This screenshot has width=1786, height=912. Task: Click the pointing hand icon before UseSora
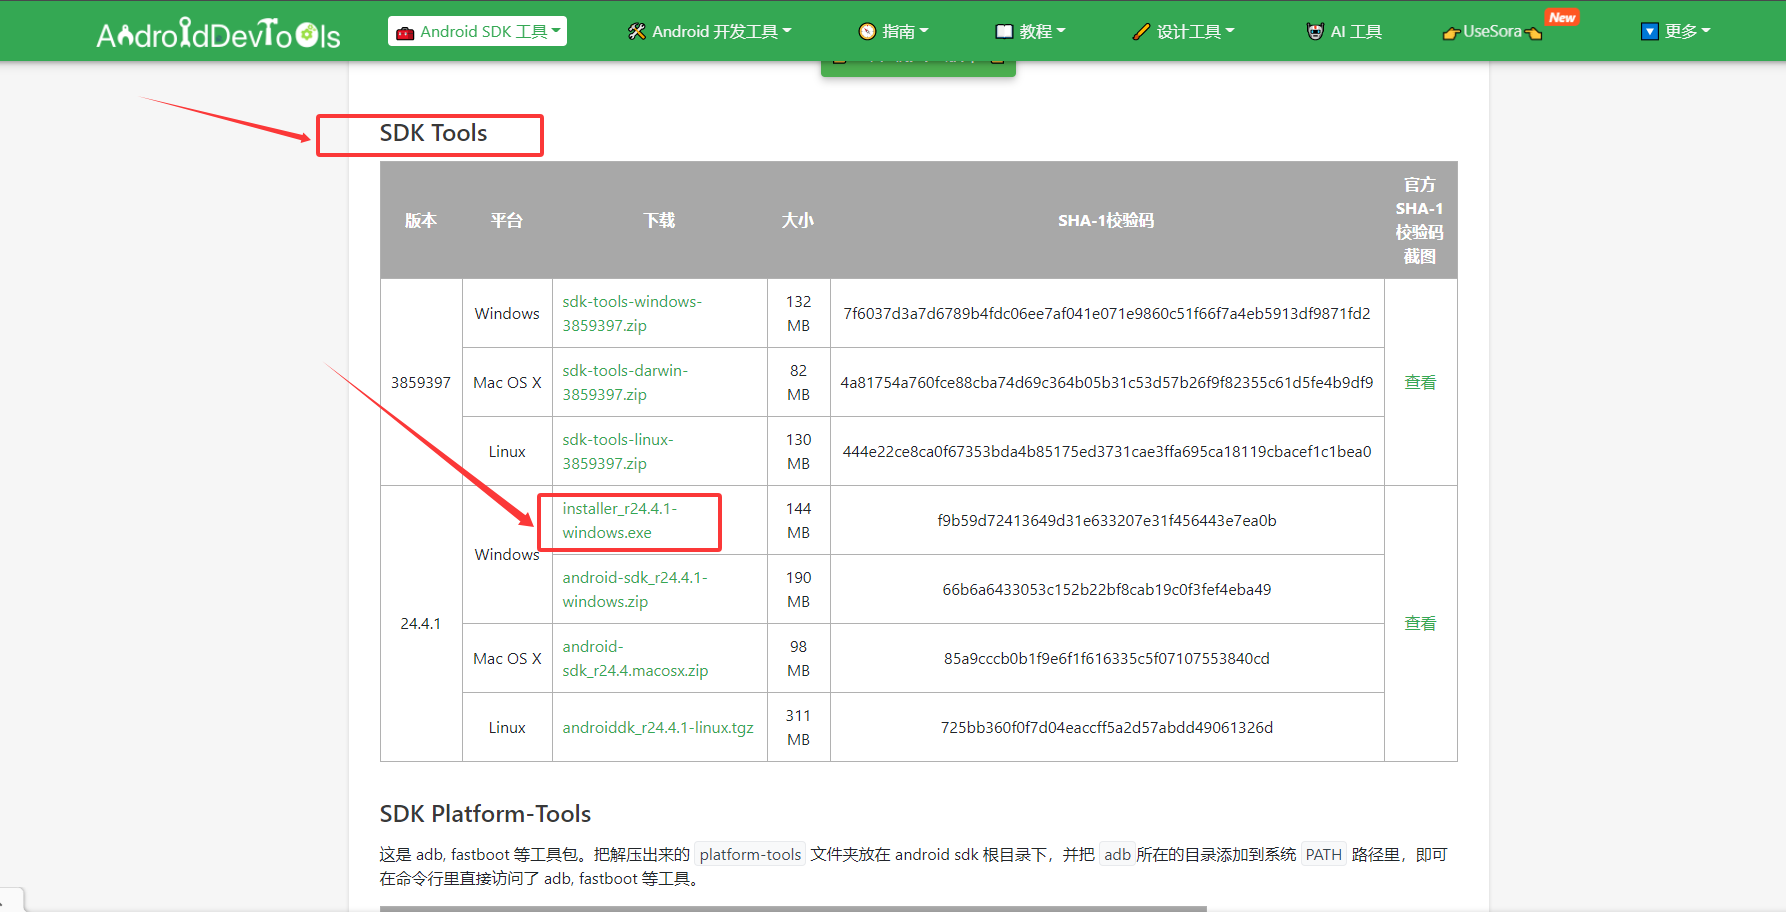(1451, 33)
